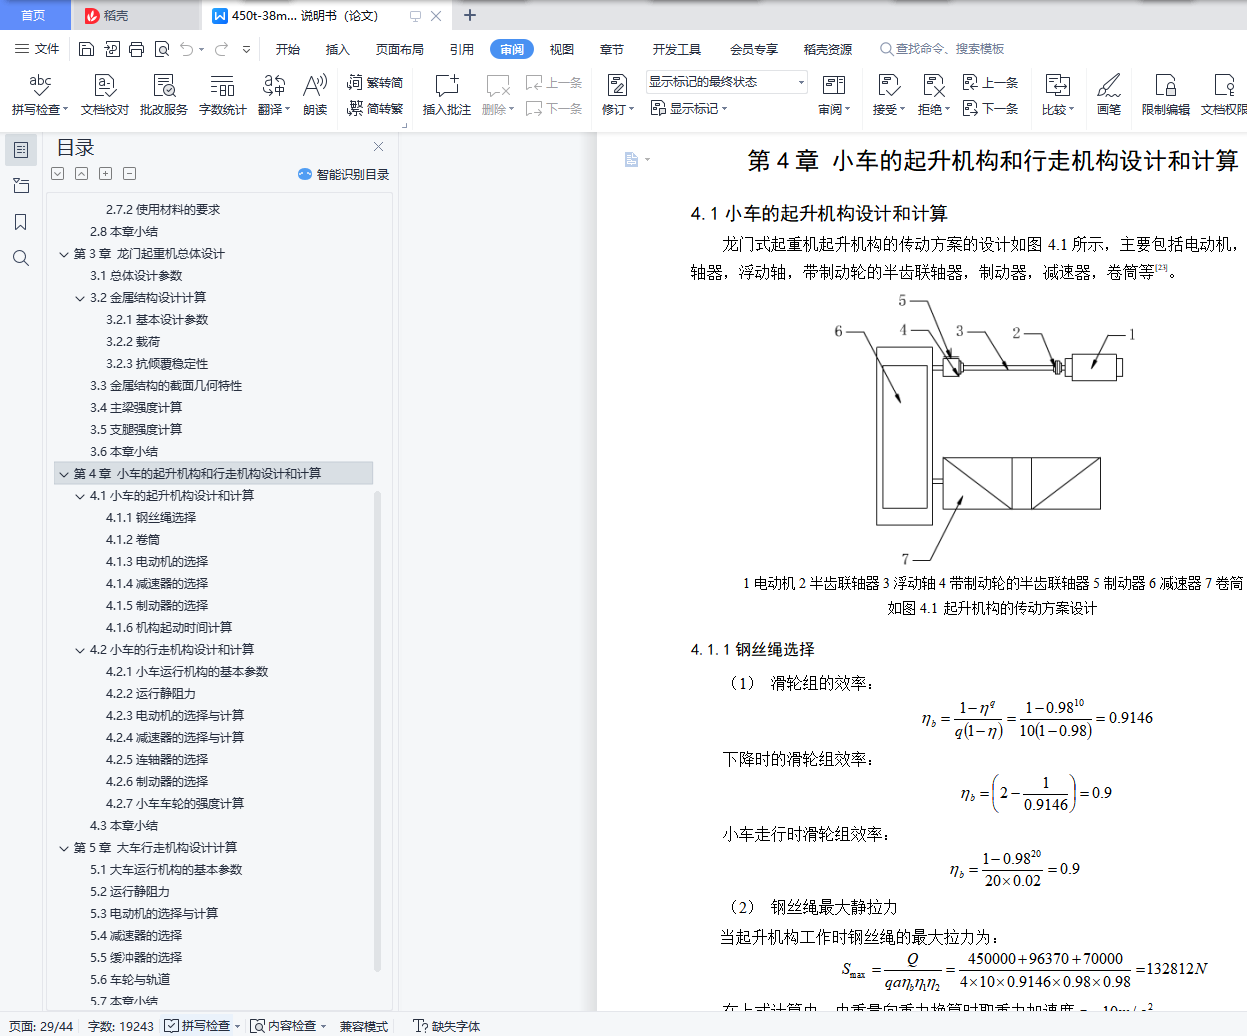Open the 显示标记 dropdown

tap(689, 108)
